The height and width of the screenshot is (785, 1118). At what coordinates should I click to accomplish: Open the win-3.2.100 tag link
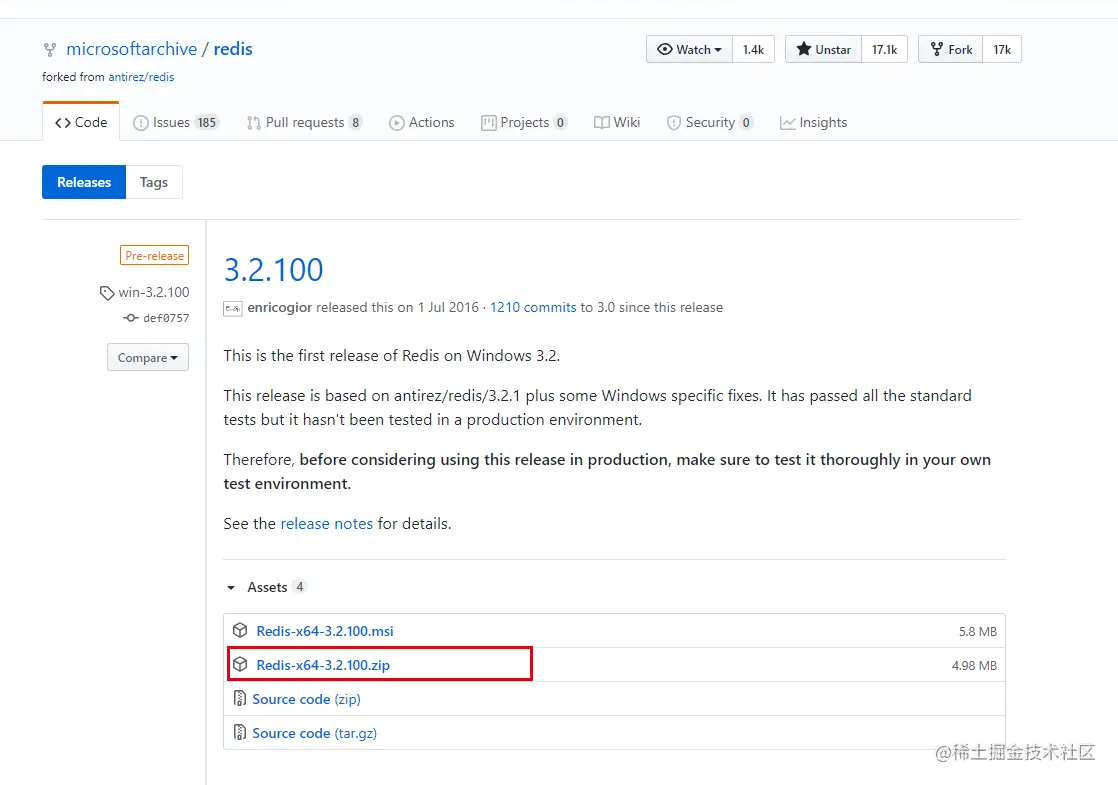154,292
